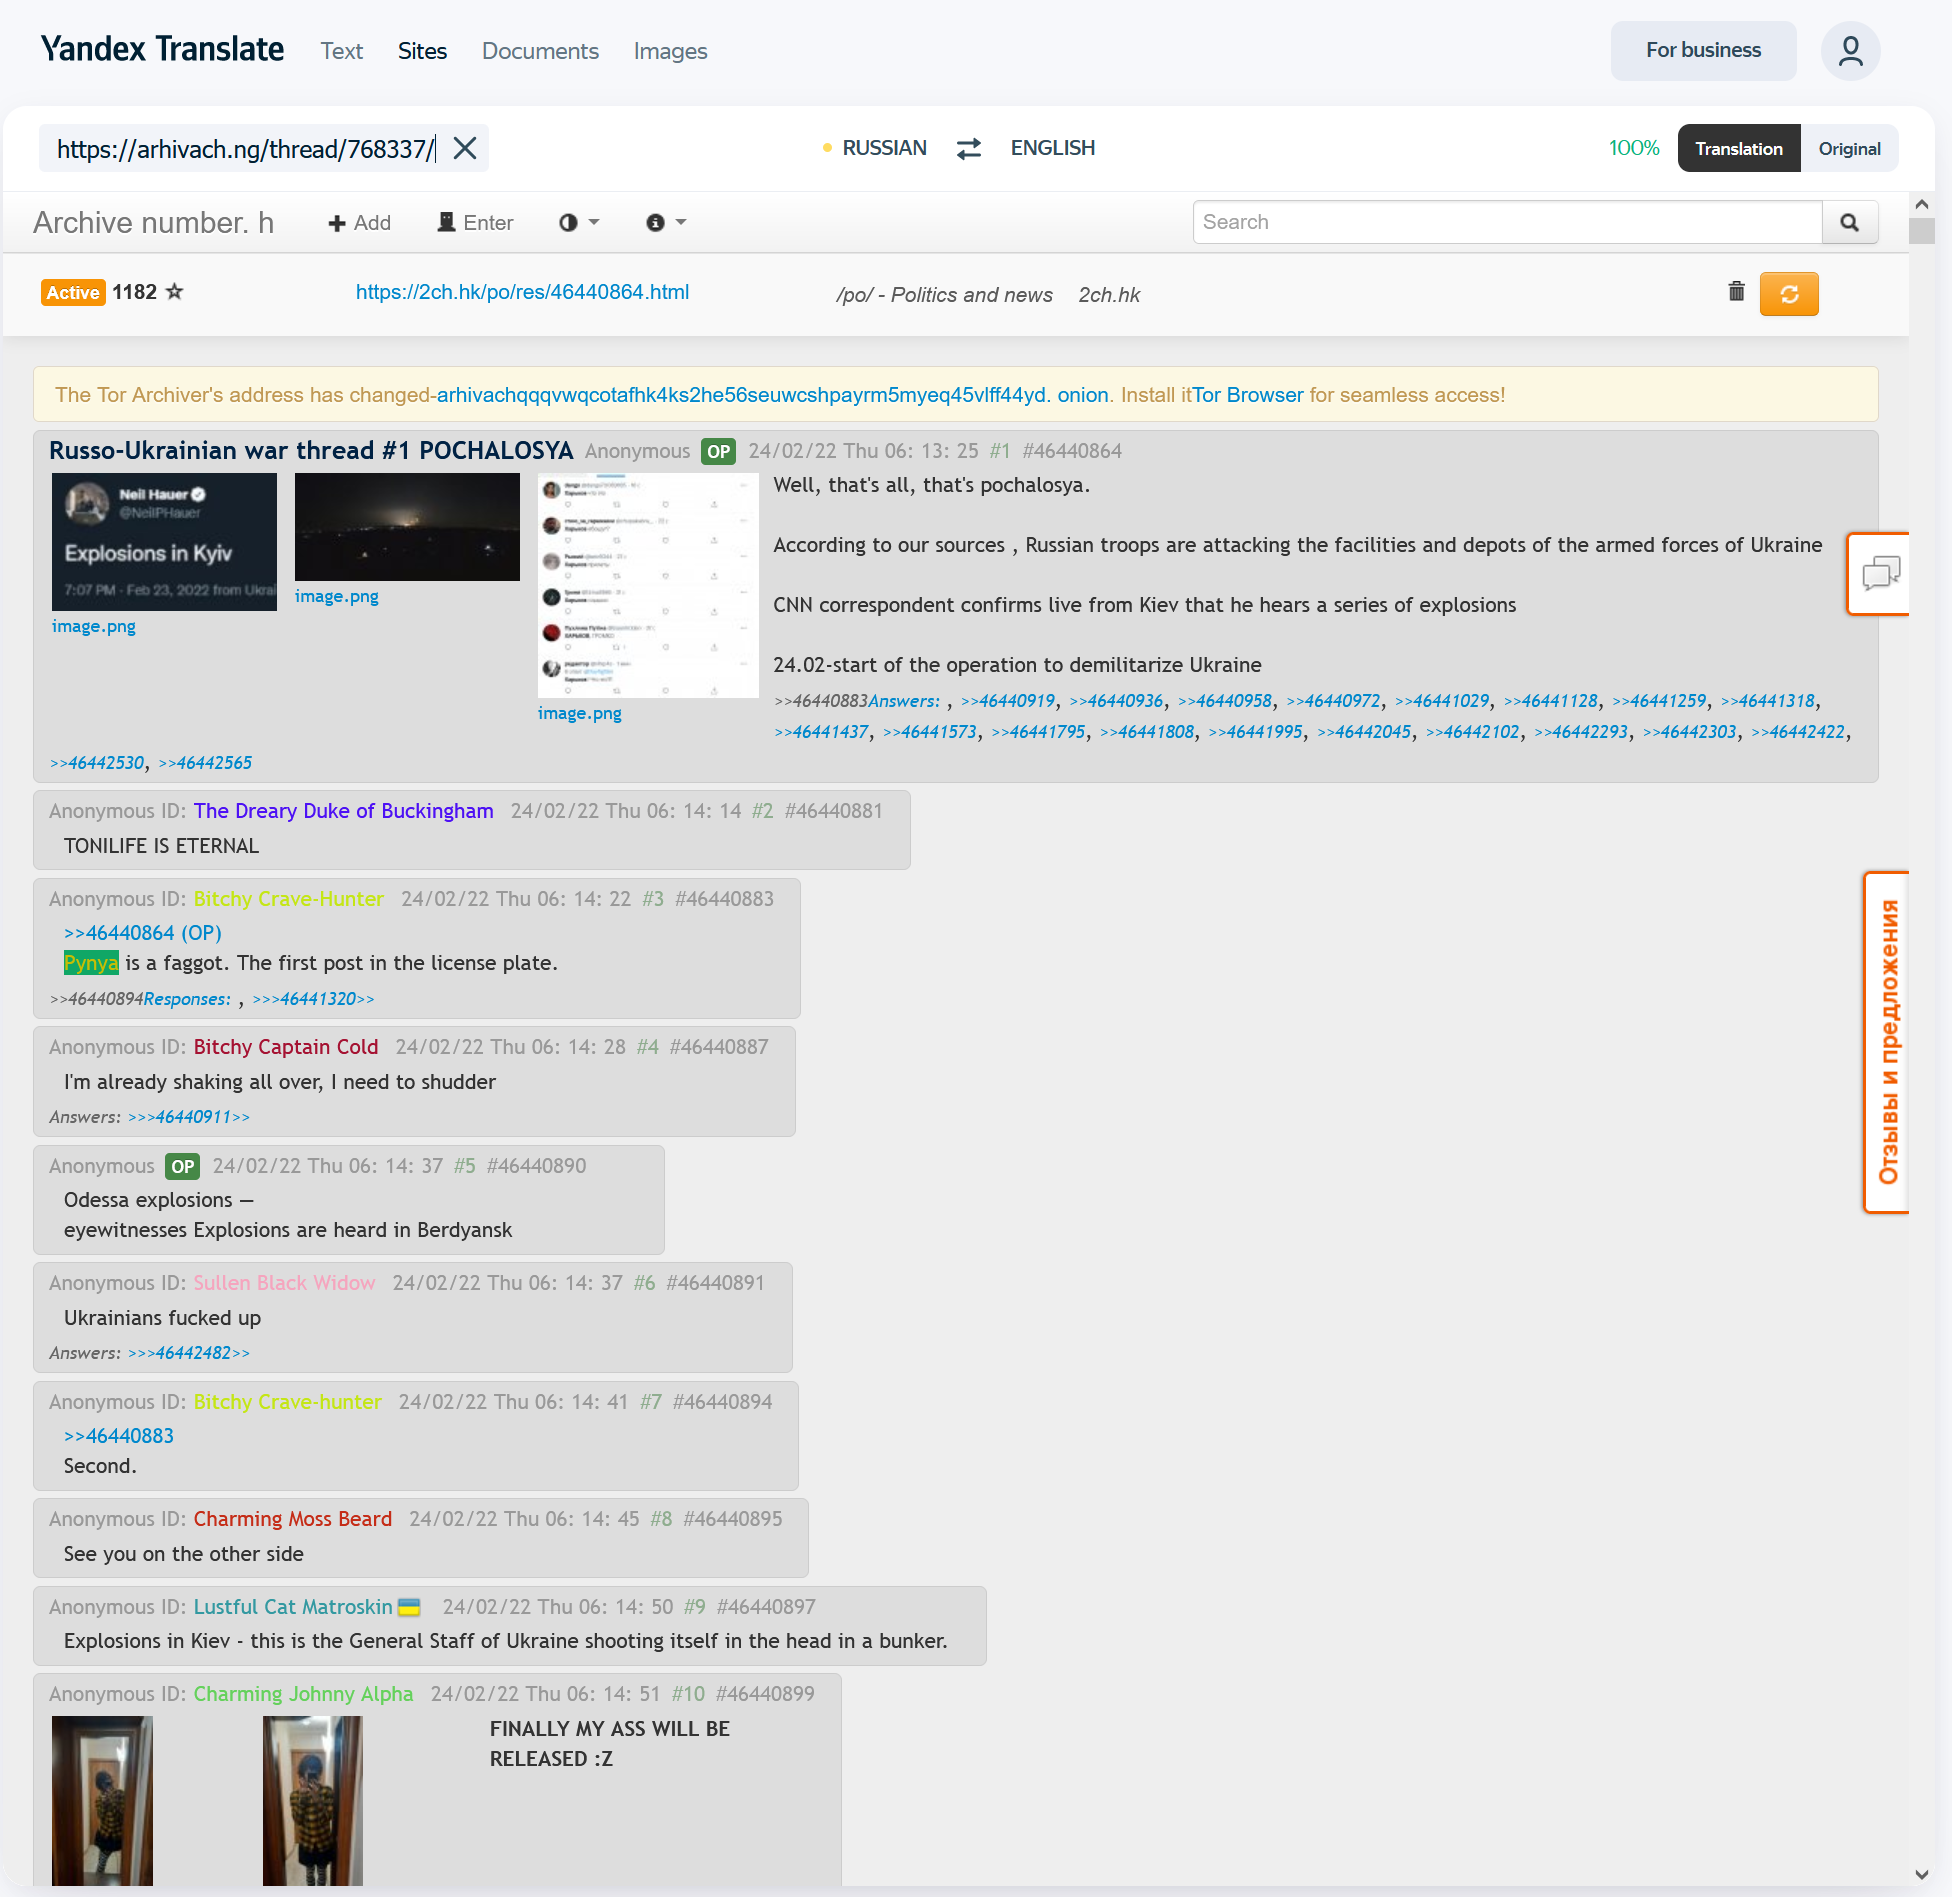Click the image.png link under tweets thumbnail
Viewport: 1952px width, 1897px height.
[x=579, y=713]
